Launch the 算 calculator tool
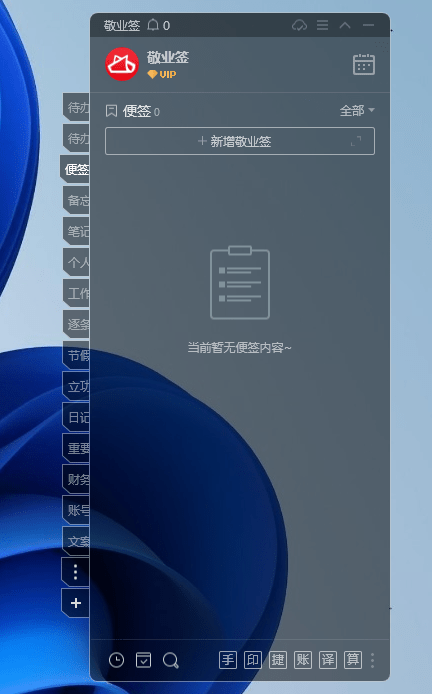Viewport: 432px width, 694px height. coord(353,660)
